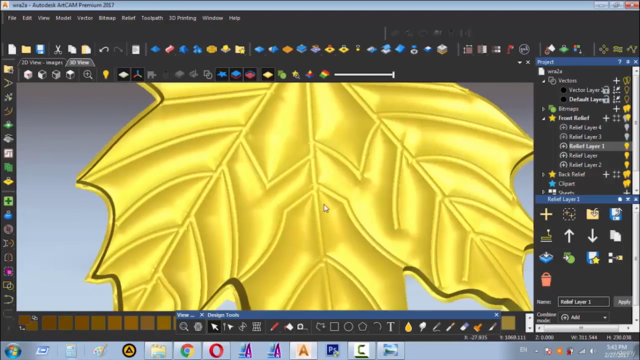This screenshot has height=360, width=640.
Task: Choose the Create Polyline tool
Action: [320, 327]
